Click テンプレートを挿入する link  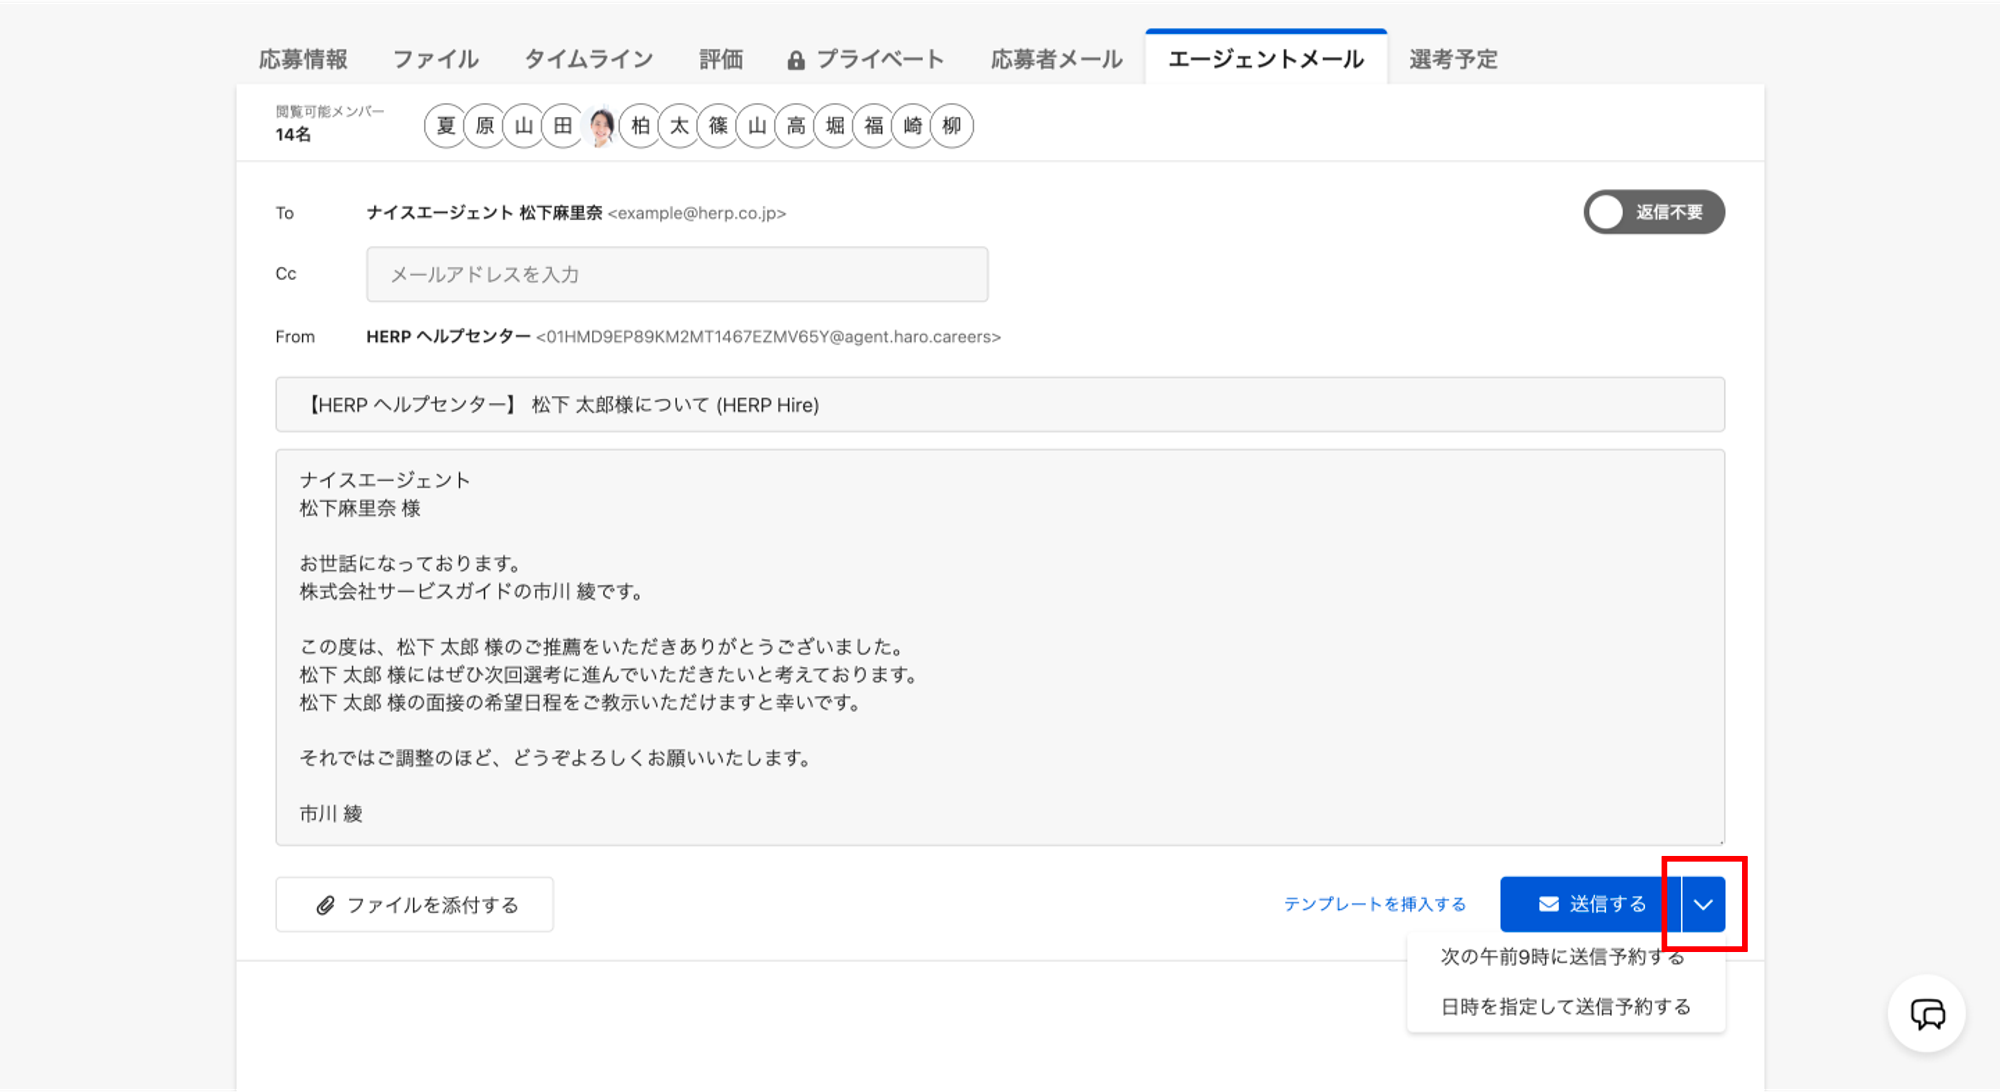[x=1374, y=904]
